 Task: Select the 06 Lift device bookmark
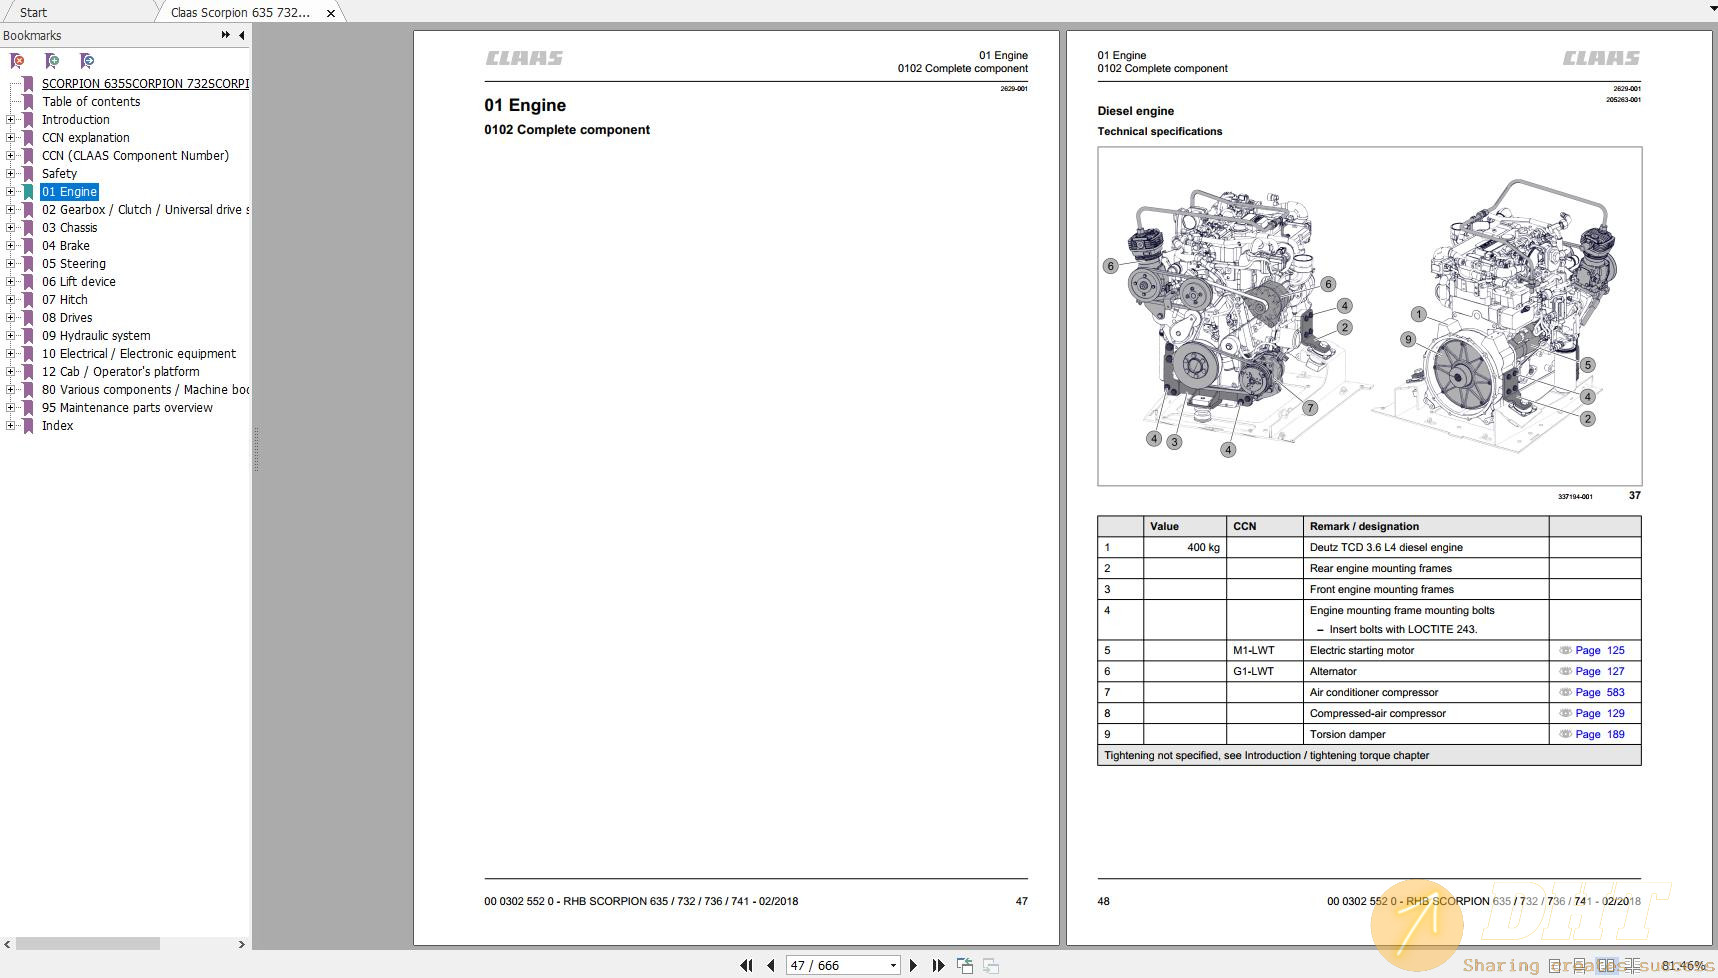click(78, 281)
